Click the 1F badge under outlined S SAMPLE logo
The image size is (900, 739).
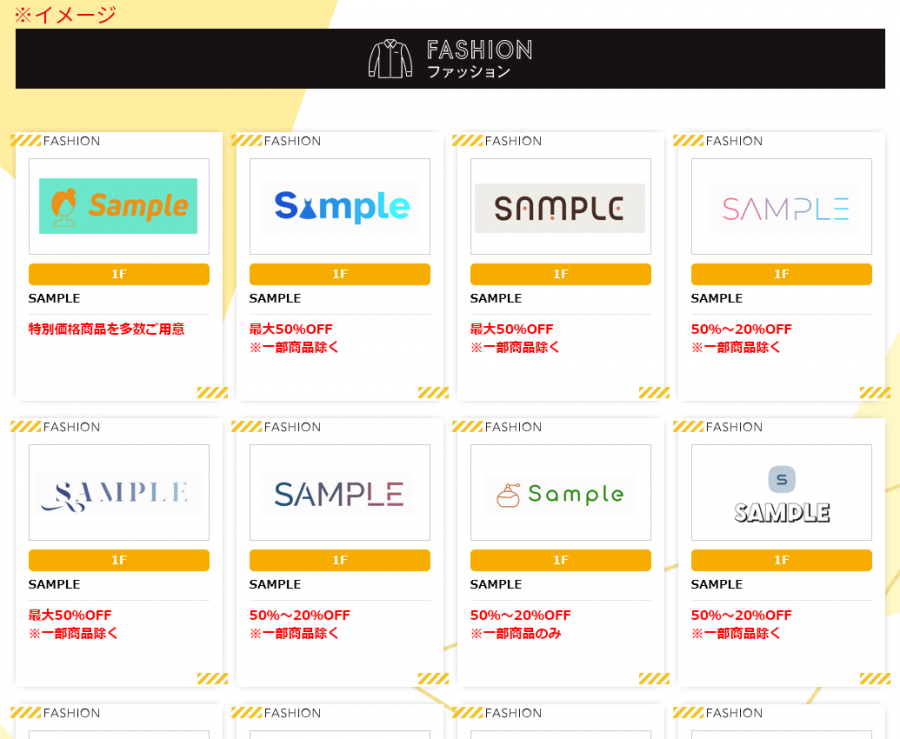pyautogui.click(x=782, y=560)
